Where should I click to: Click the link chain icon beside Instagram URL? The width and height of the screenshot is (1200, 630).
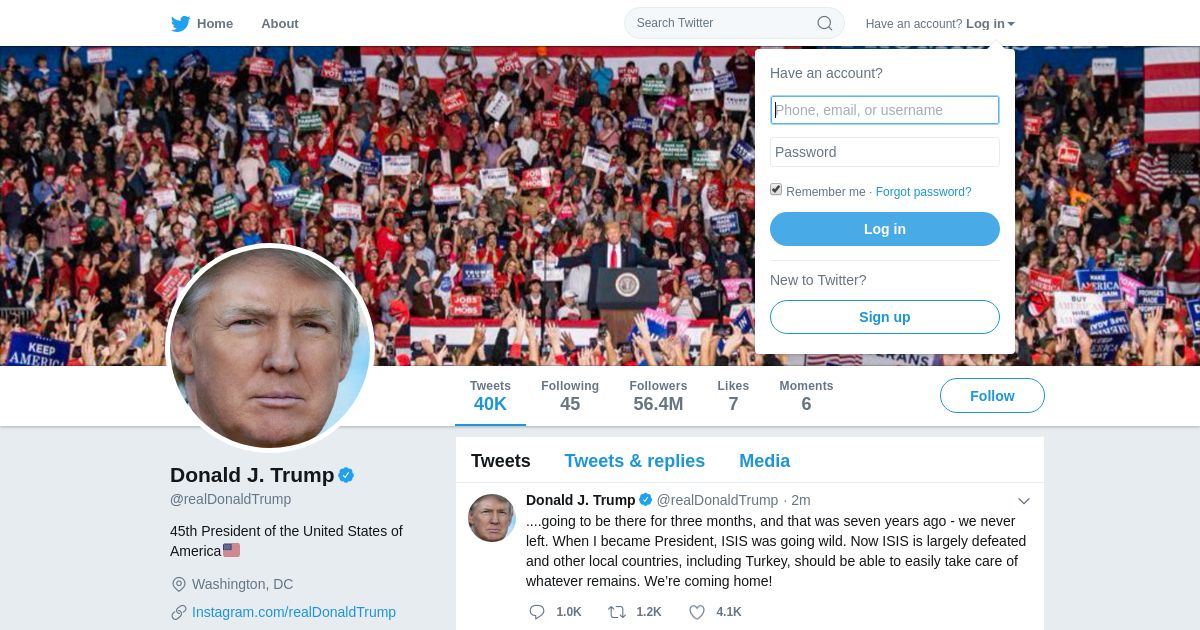tap(179, 612)
